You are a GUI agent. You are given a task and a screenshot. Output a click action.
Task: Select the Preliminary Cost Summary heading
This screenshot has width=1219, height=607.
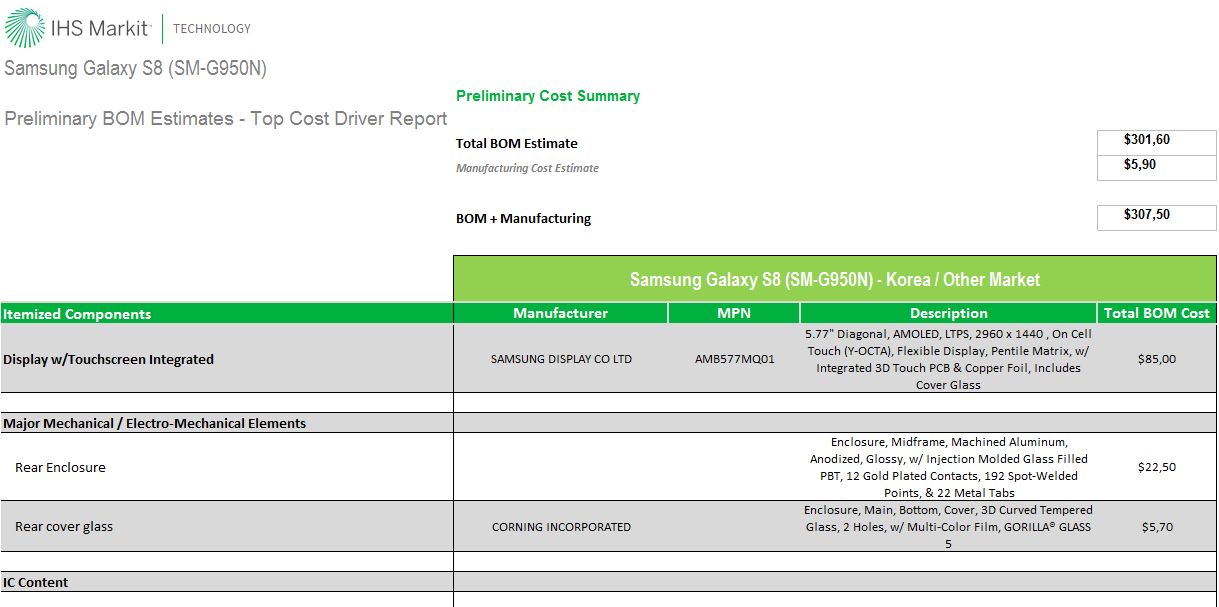coord(548,96)
